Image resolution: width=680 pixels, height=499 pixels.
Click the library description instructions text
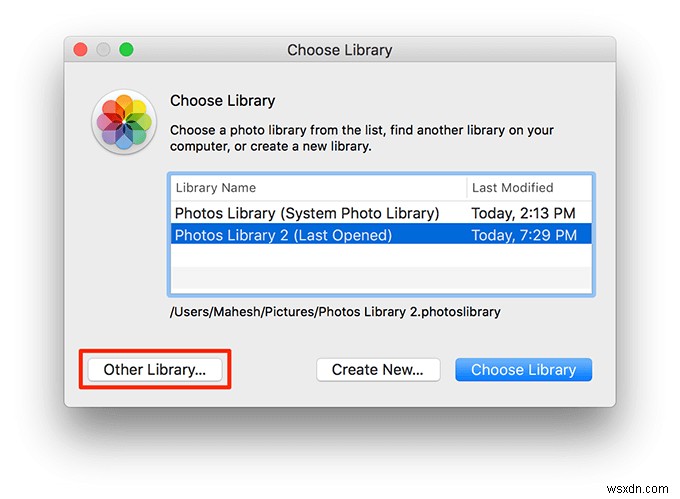click(361, 138)
